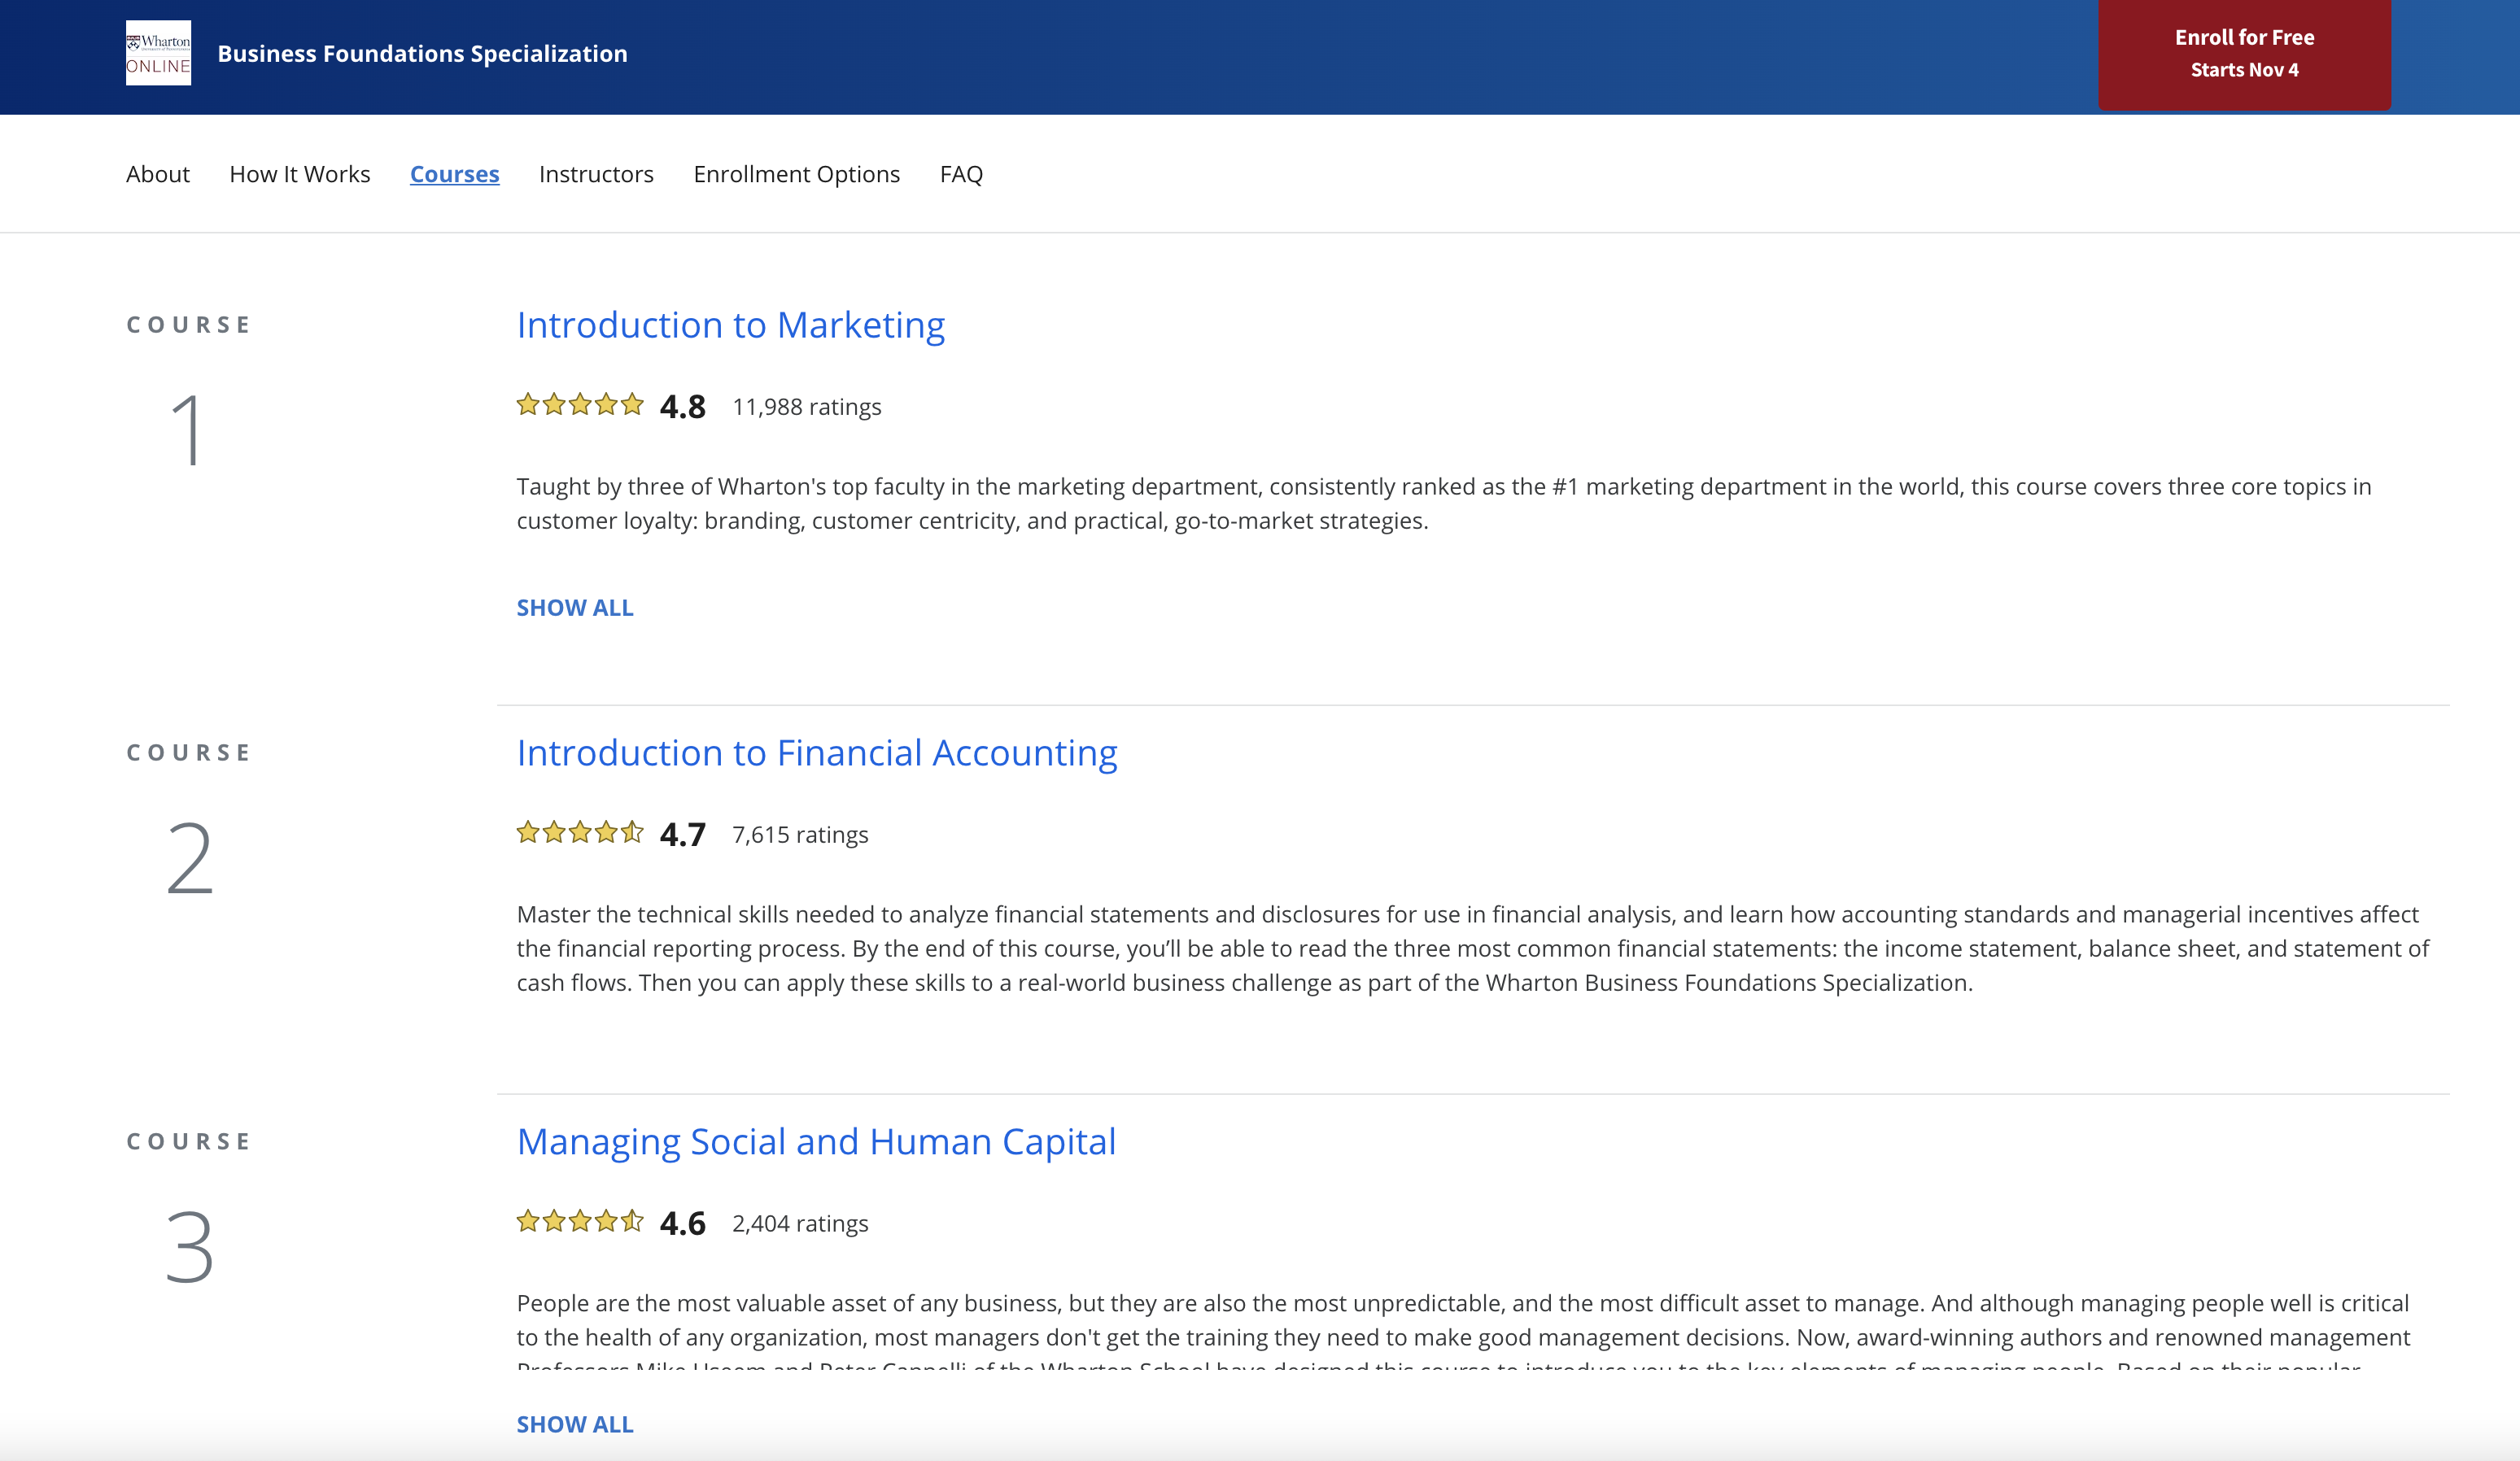Open Introduction to Marketing course link
This screenshot has height=1461, width=2520.
coord(730,325)
